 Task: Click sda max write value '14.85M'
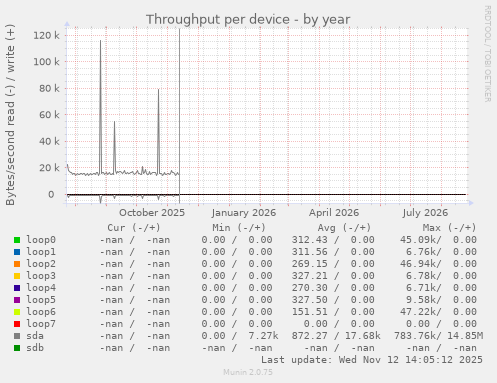pos(465,336)
